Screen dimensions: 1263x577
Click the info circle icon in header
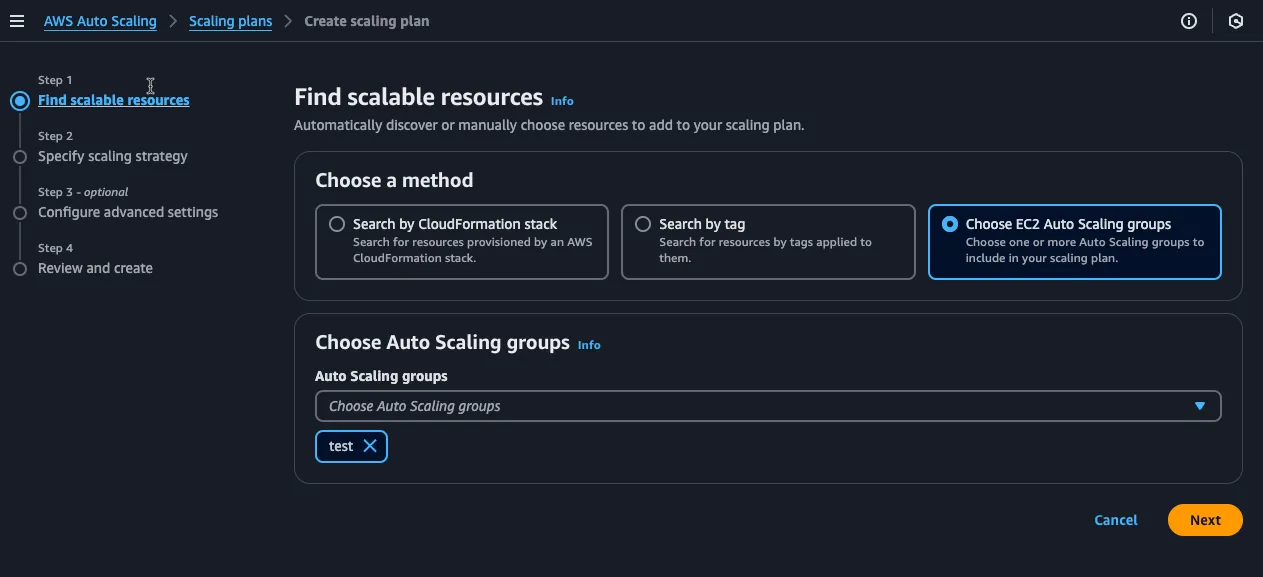point(1189,21)
